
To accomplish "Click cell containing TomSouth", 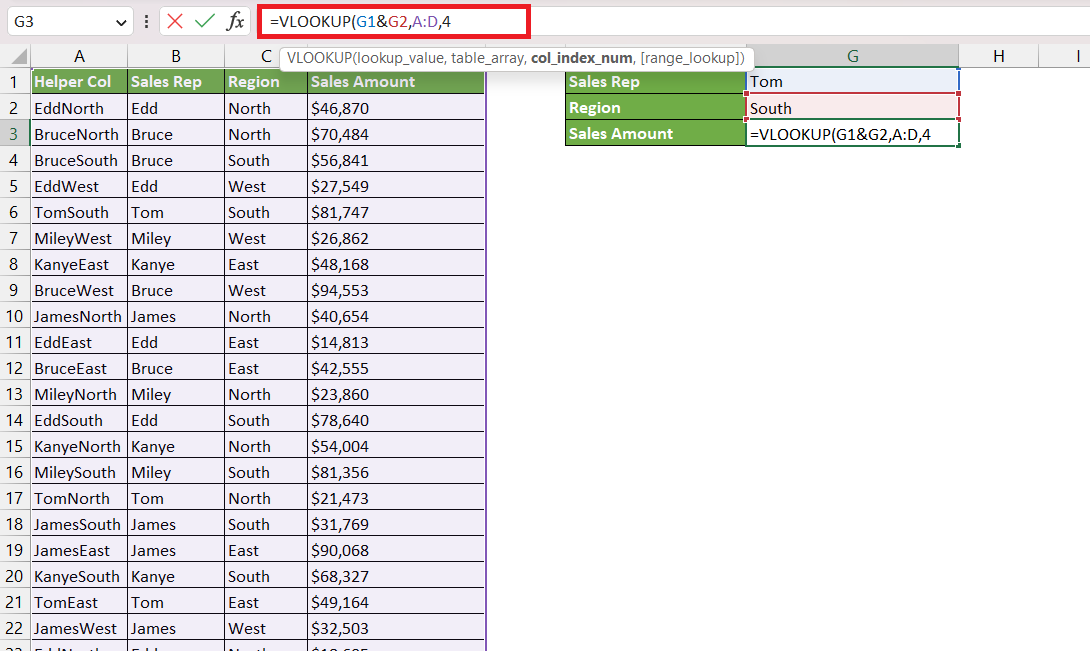I will [79, 212].
